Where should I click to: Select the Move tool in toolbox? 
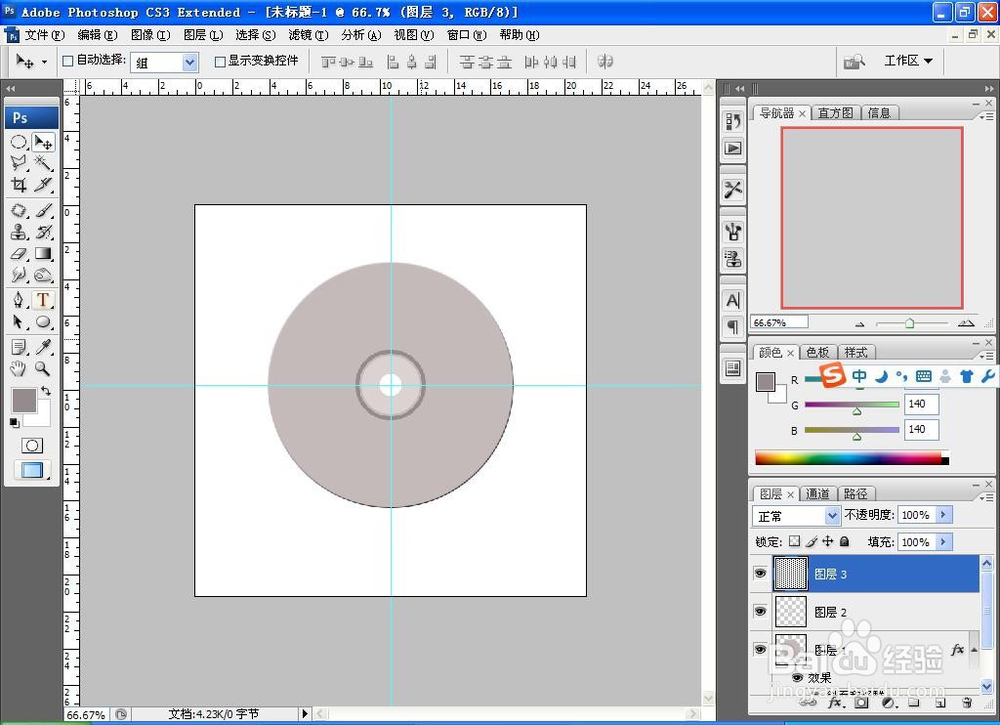(x=43, y=142)
